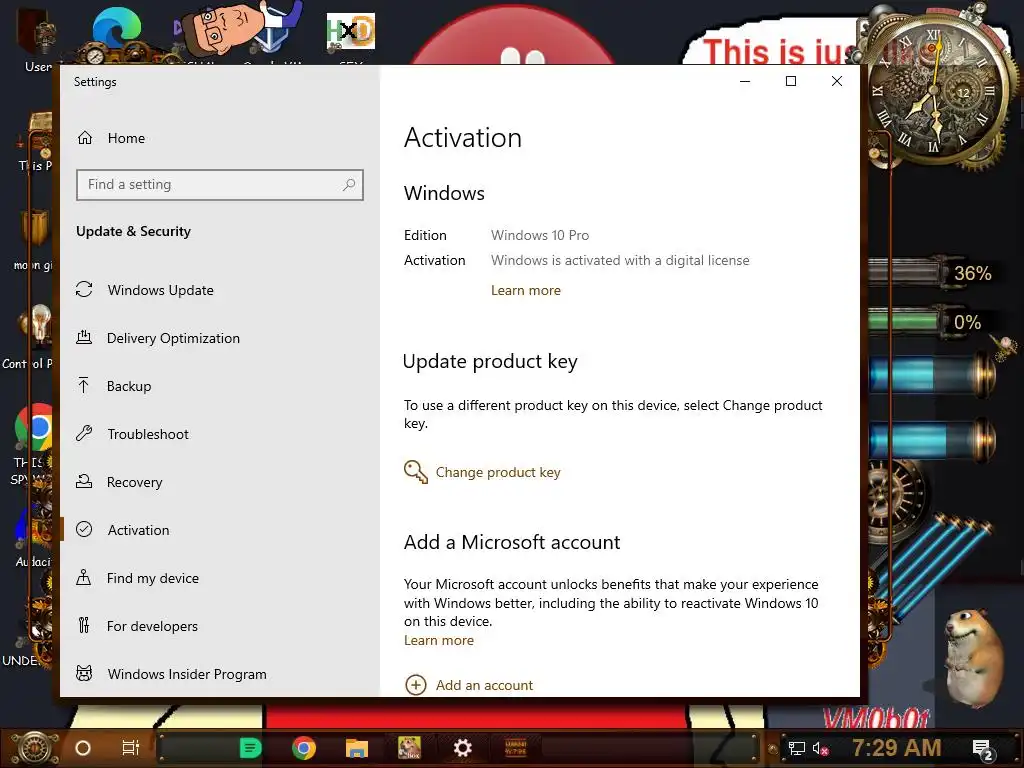This screenshot has width=1024, height=768.
Task: Minimize the Settings window
Action: coord(745,81)
